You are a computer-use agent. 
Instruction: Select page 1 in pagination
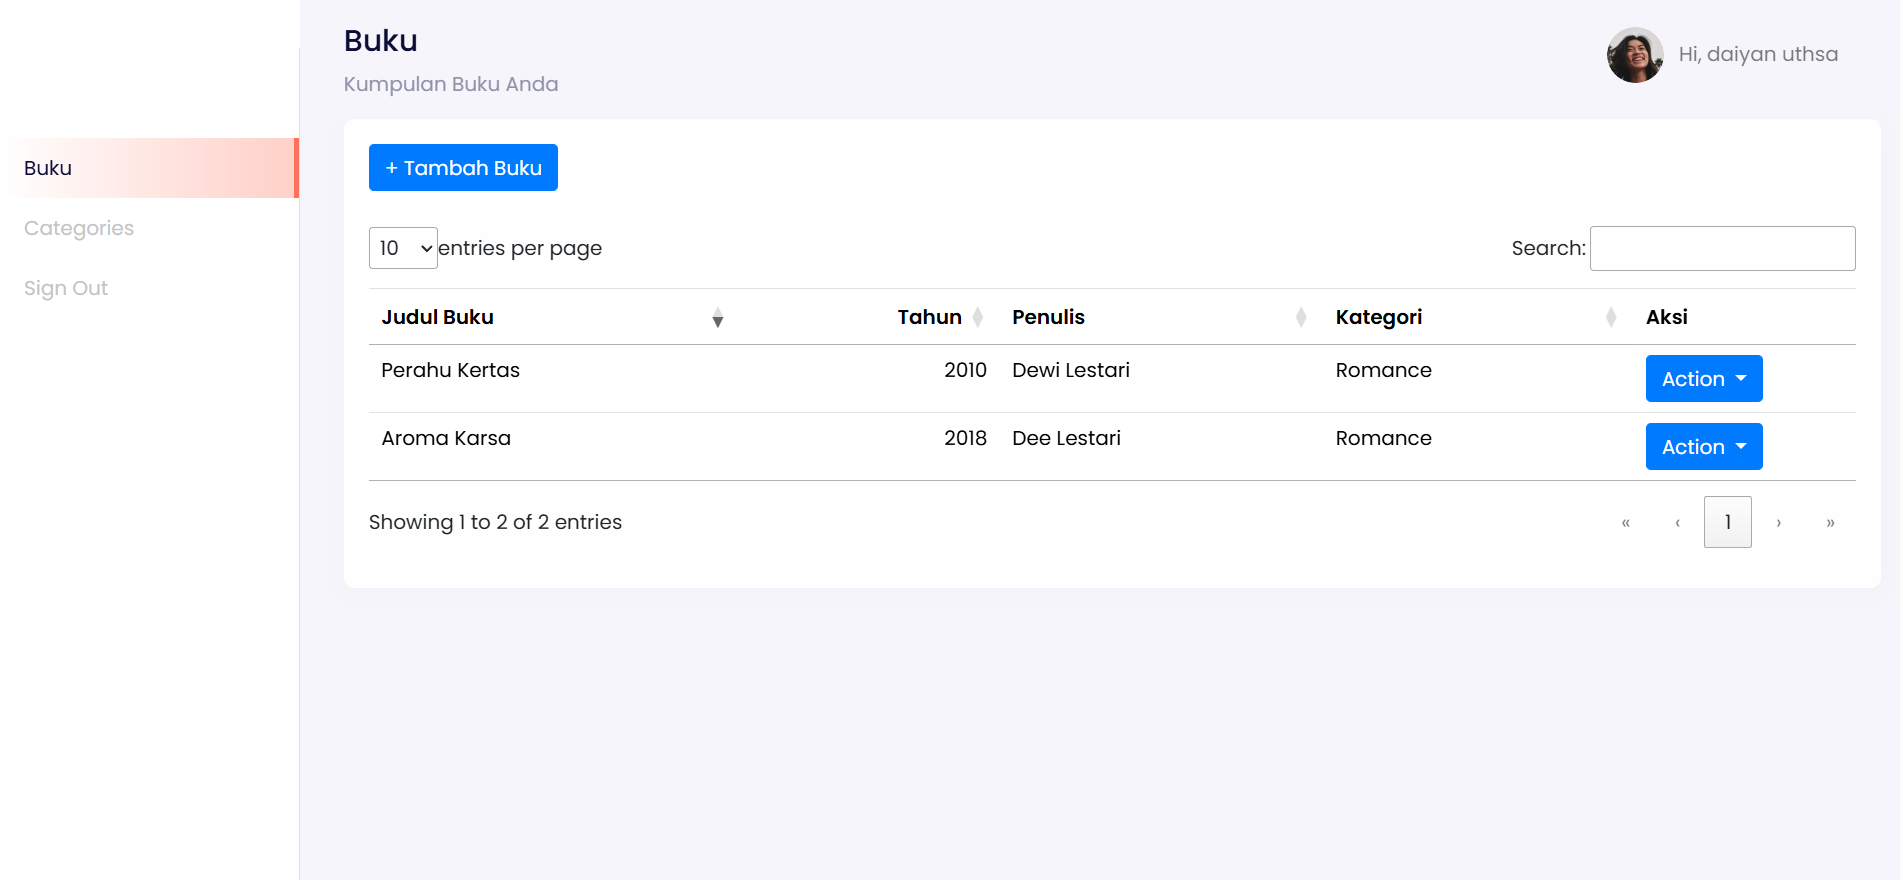(1727, 522)
